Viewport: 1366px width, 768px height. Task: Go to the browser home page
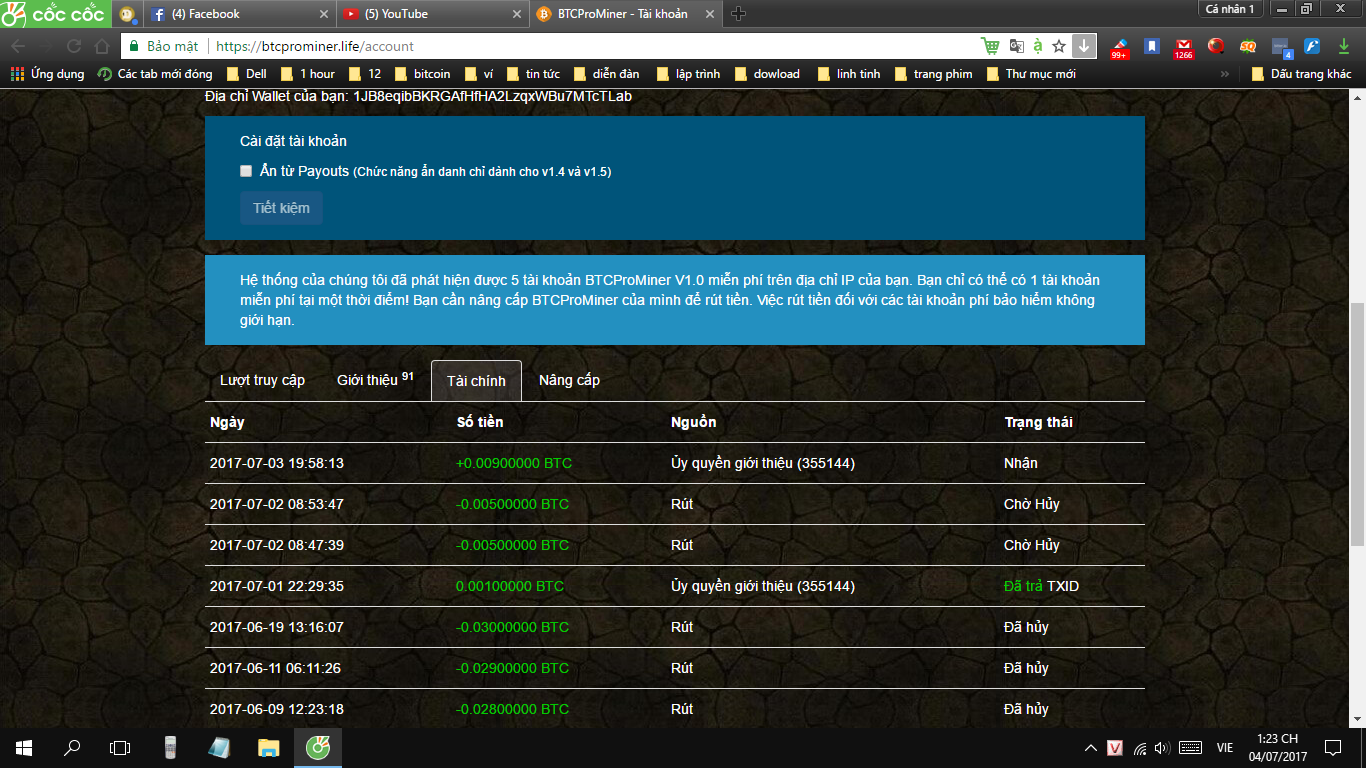point(101,46)
